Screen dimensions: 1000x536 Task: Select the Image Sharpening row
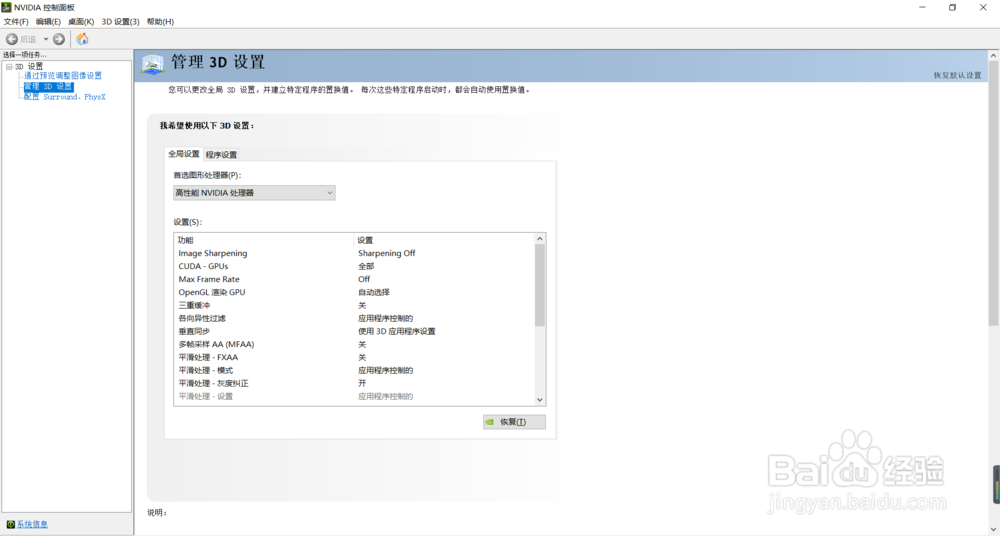click(355, 253)
